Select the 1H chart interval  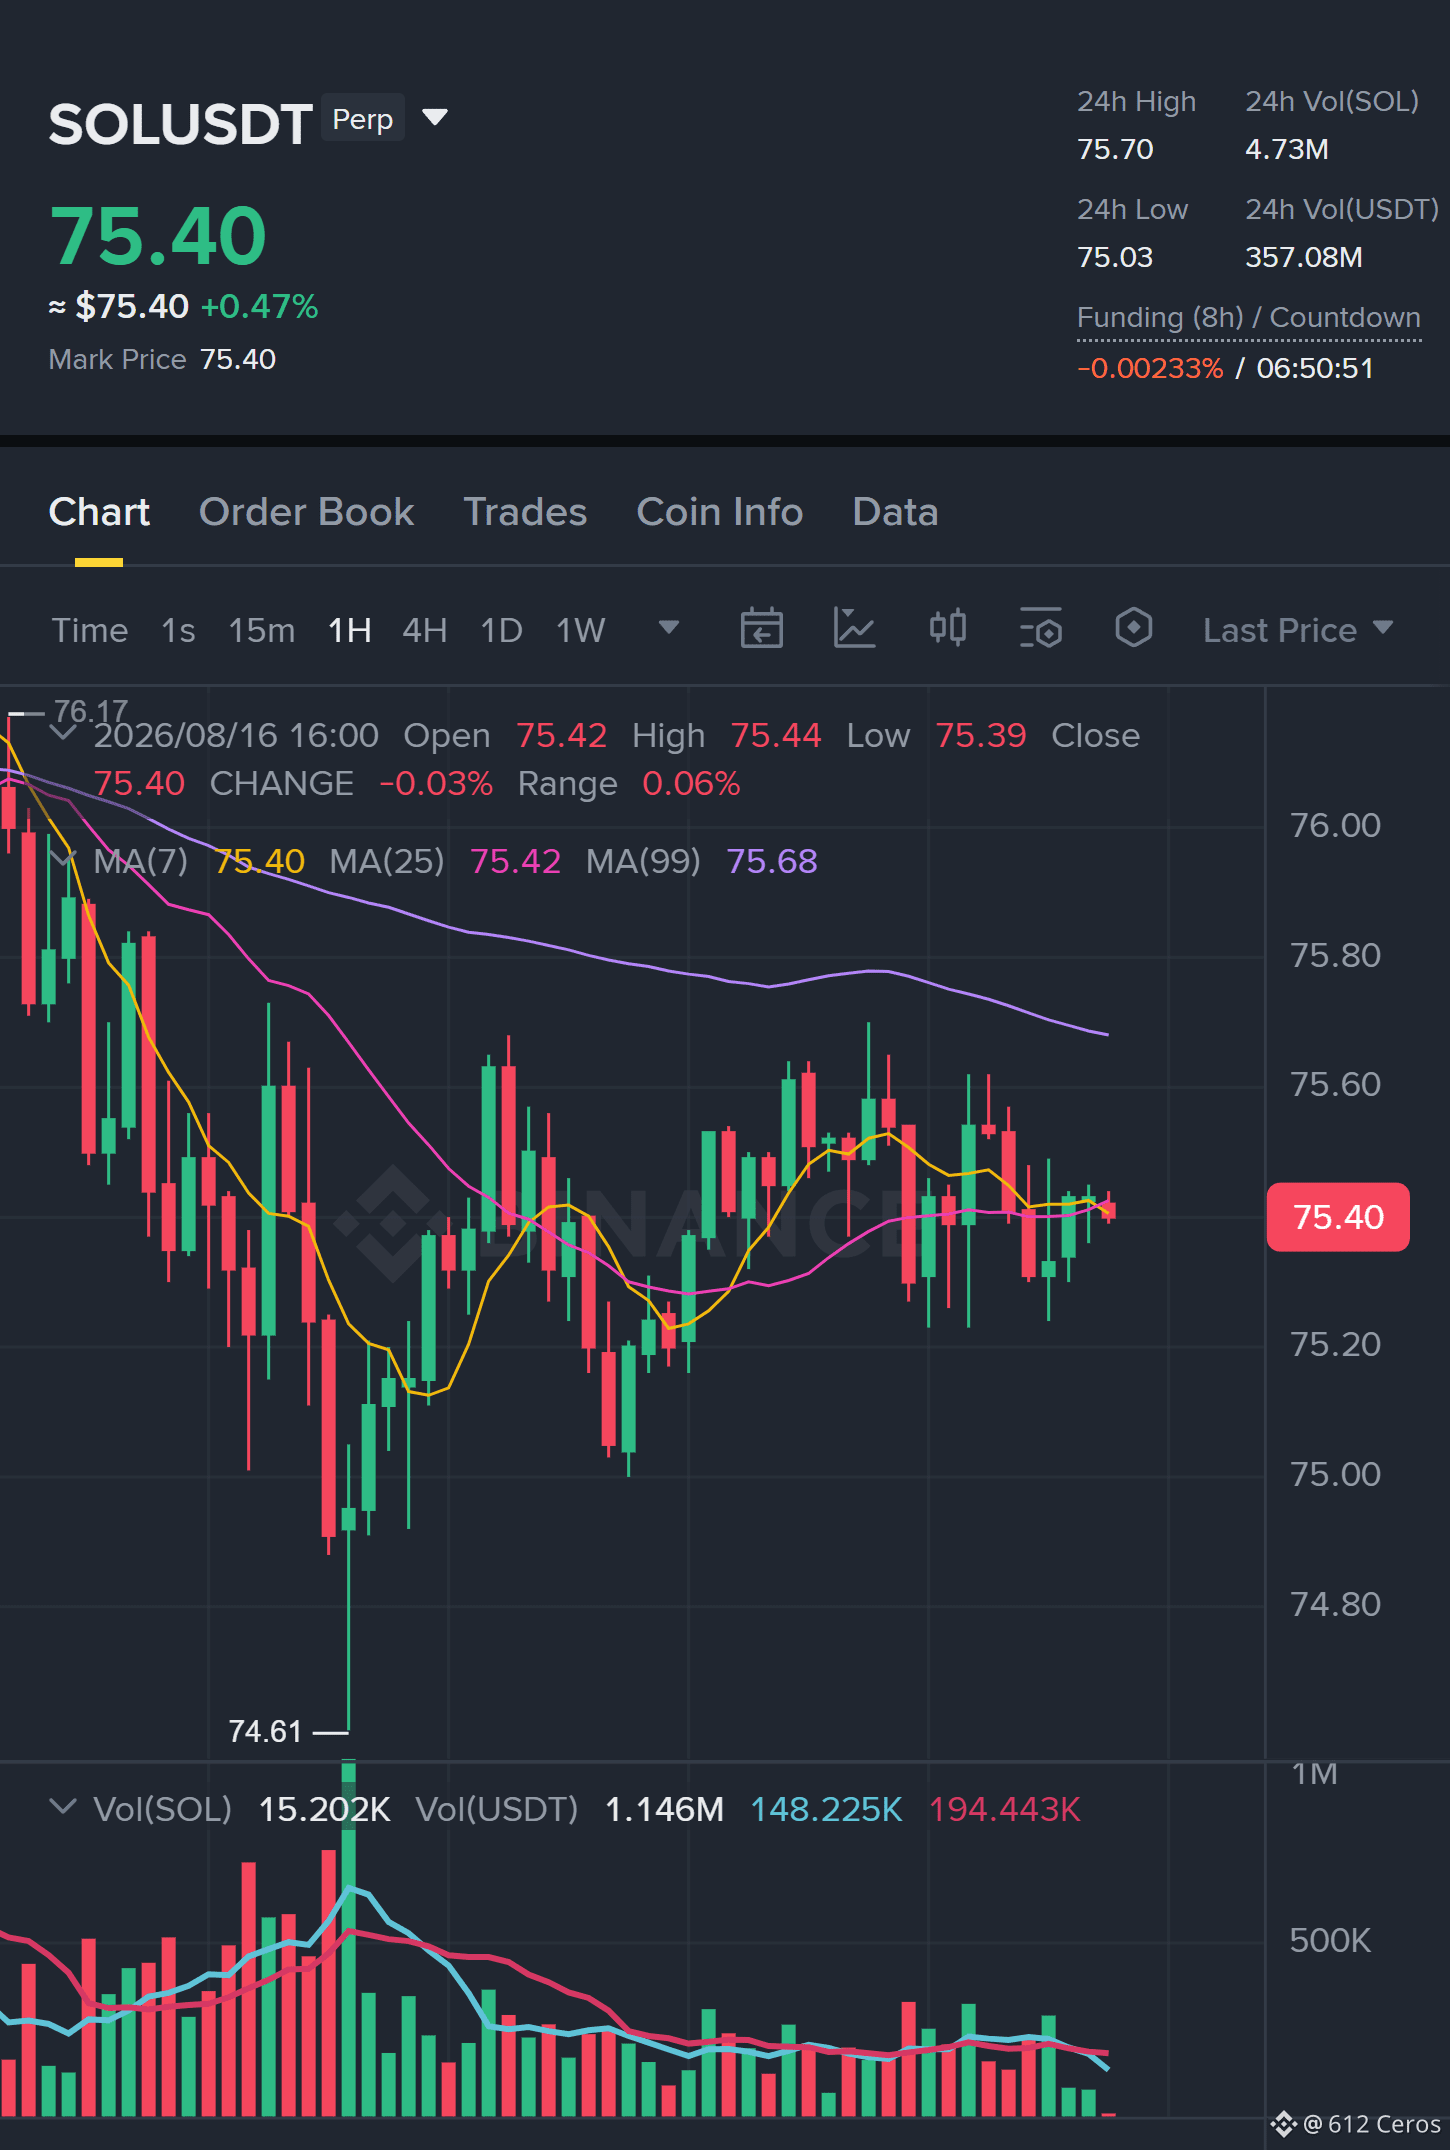point(349,630)
